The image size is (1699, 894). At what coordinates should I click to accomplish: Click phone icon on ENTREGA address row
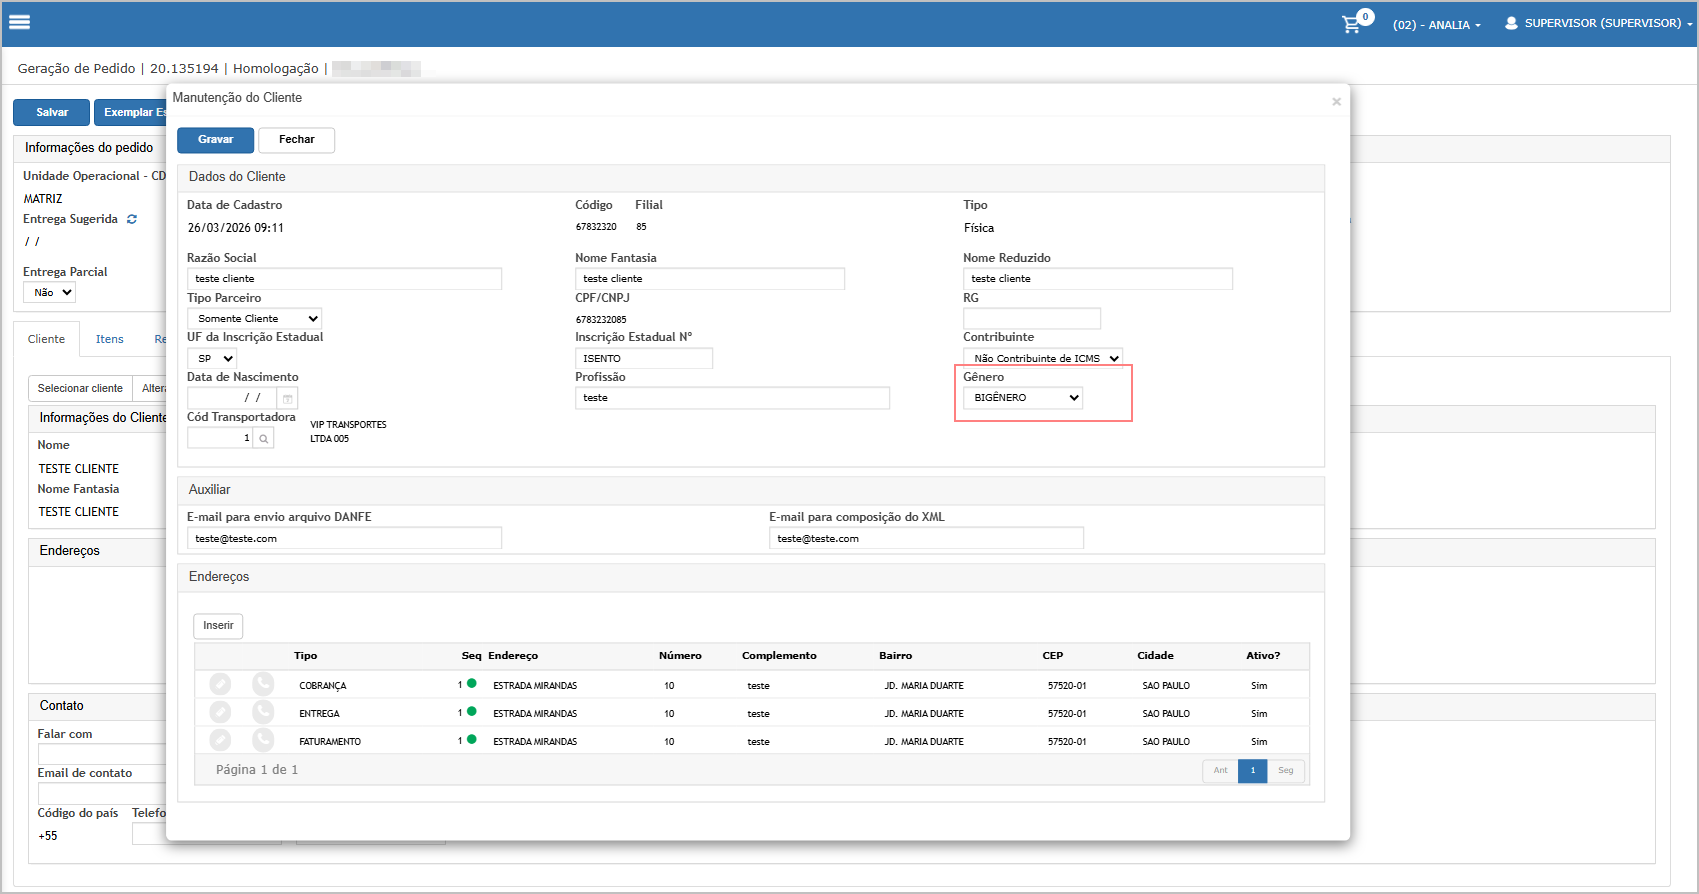tap(263, 712)
